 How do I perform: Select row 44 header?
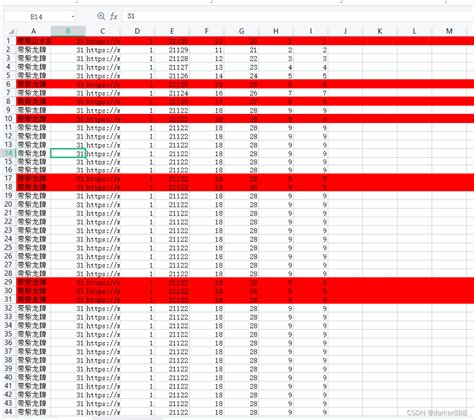coord(8,412)
